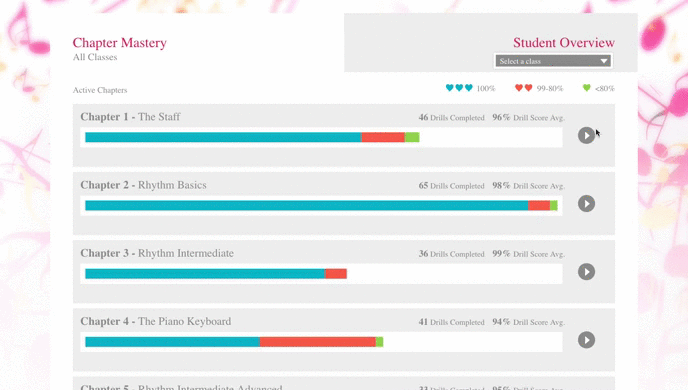Open Chapter 3 Rhythm Intermediate arrow button
The width and height of the screenshot is (688, 390).
[586, 272]
